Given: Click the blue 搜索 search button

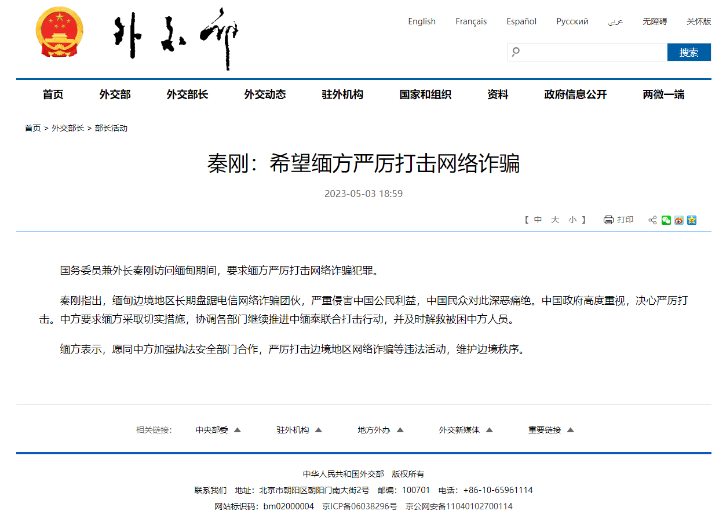Looking at the screenshot, I should (x=688, y=53).
